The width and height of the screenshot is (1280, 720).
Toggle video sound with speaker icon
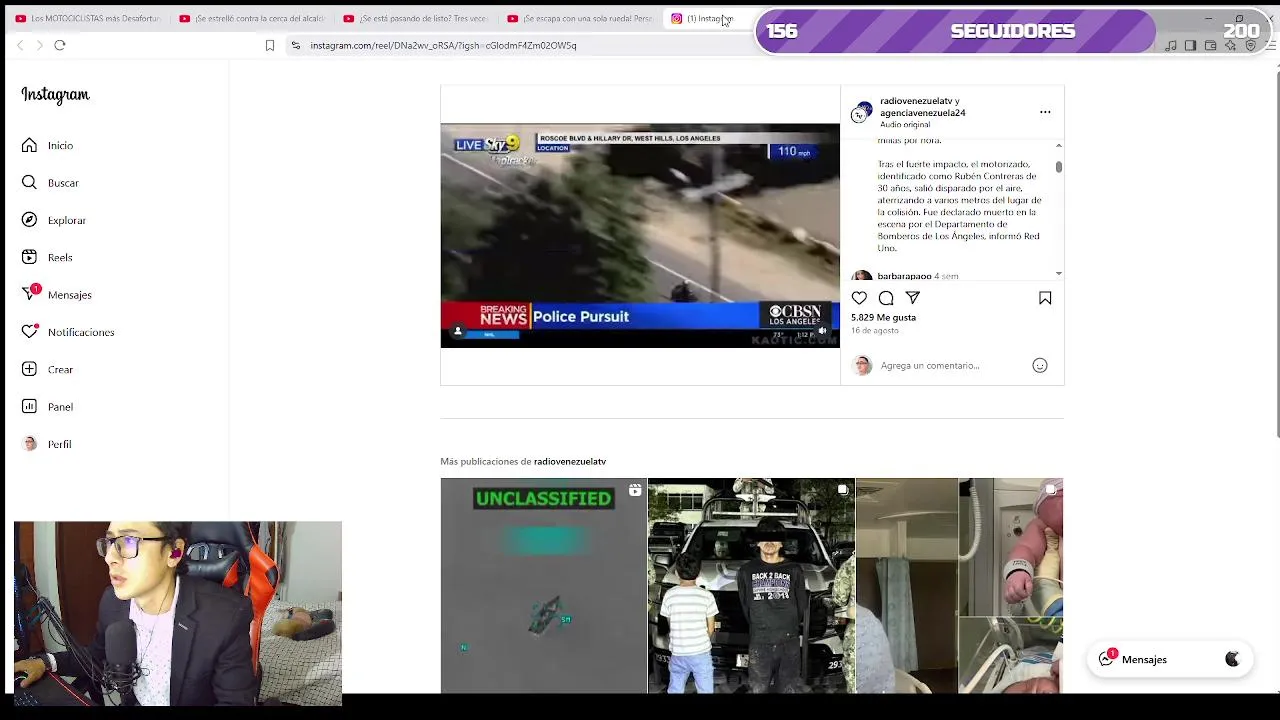[822, 331]
